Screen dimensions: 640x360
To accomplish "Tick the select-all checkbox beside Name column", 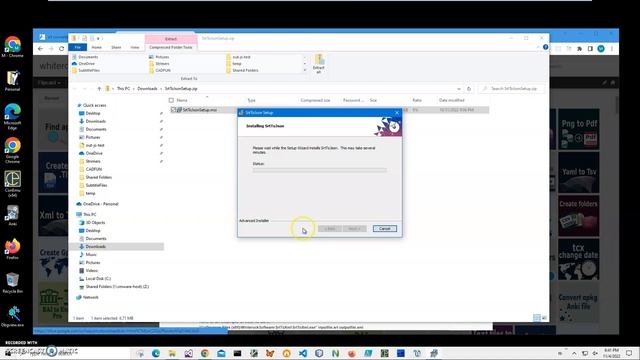I will tap(171, 100).
